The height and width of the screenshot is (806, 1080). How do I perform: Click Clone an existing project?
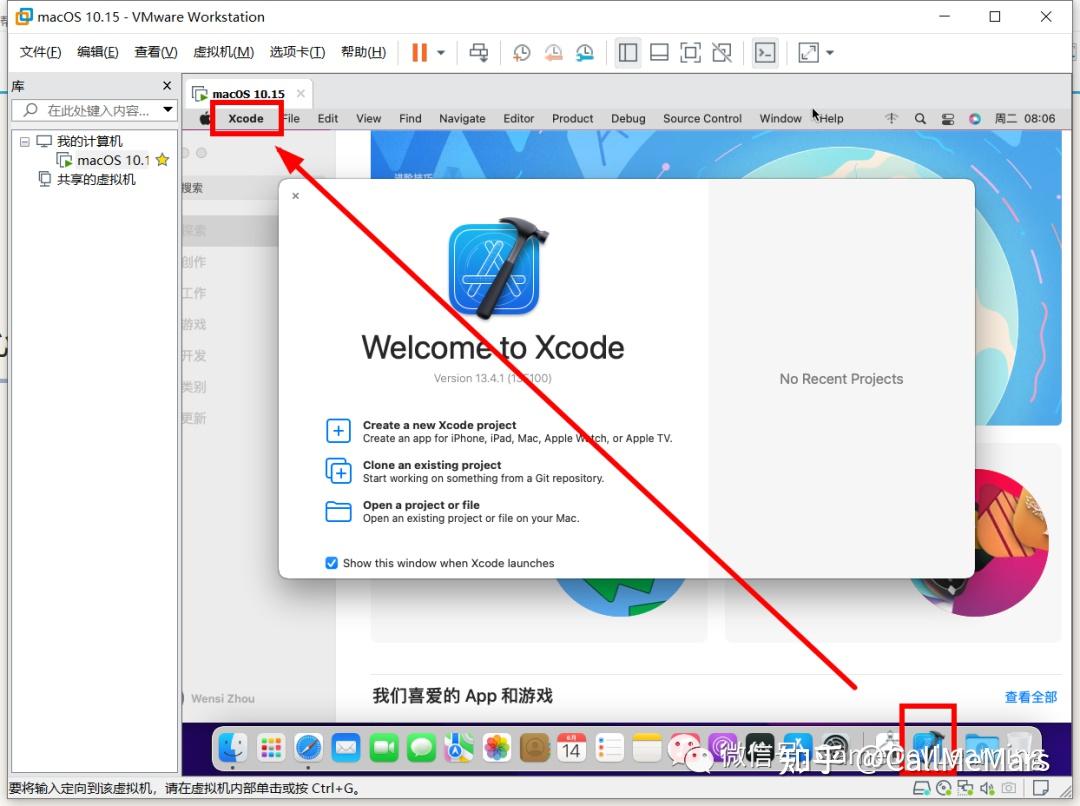point(465,471)
